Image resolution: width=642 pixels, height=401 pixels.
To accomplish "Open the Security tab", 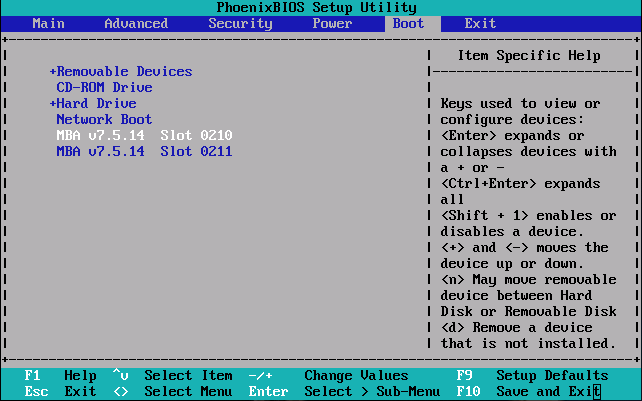I will pos(240,23).
